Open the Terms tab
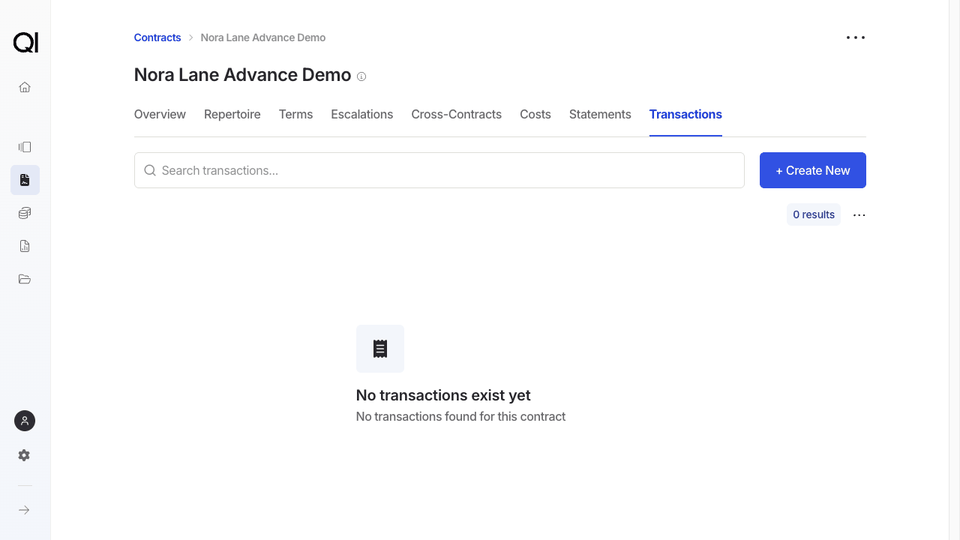960x540 pixels. tap(296, 114)
